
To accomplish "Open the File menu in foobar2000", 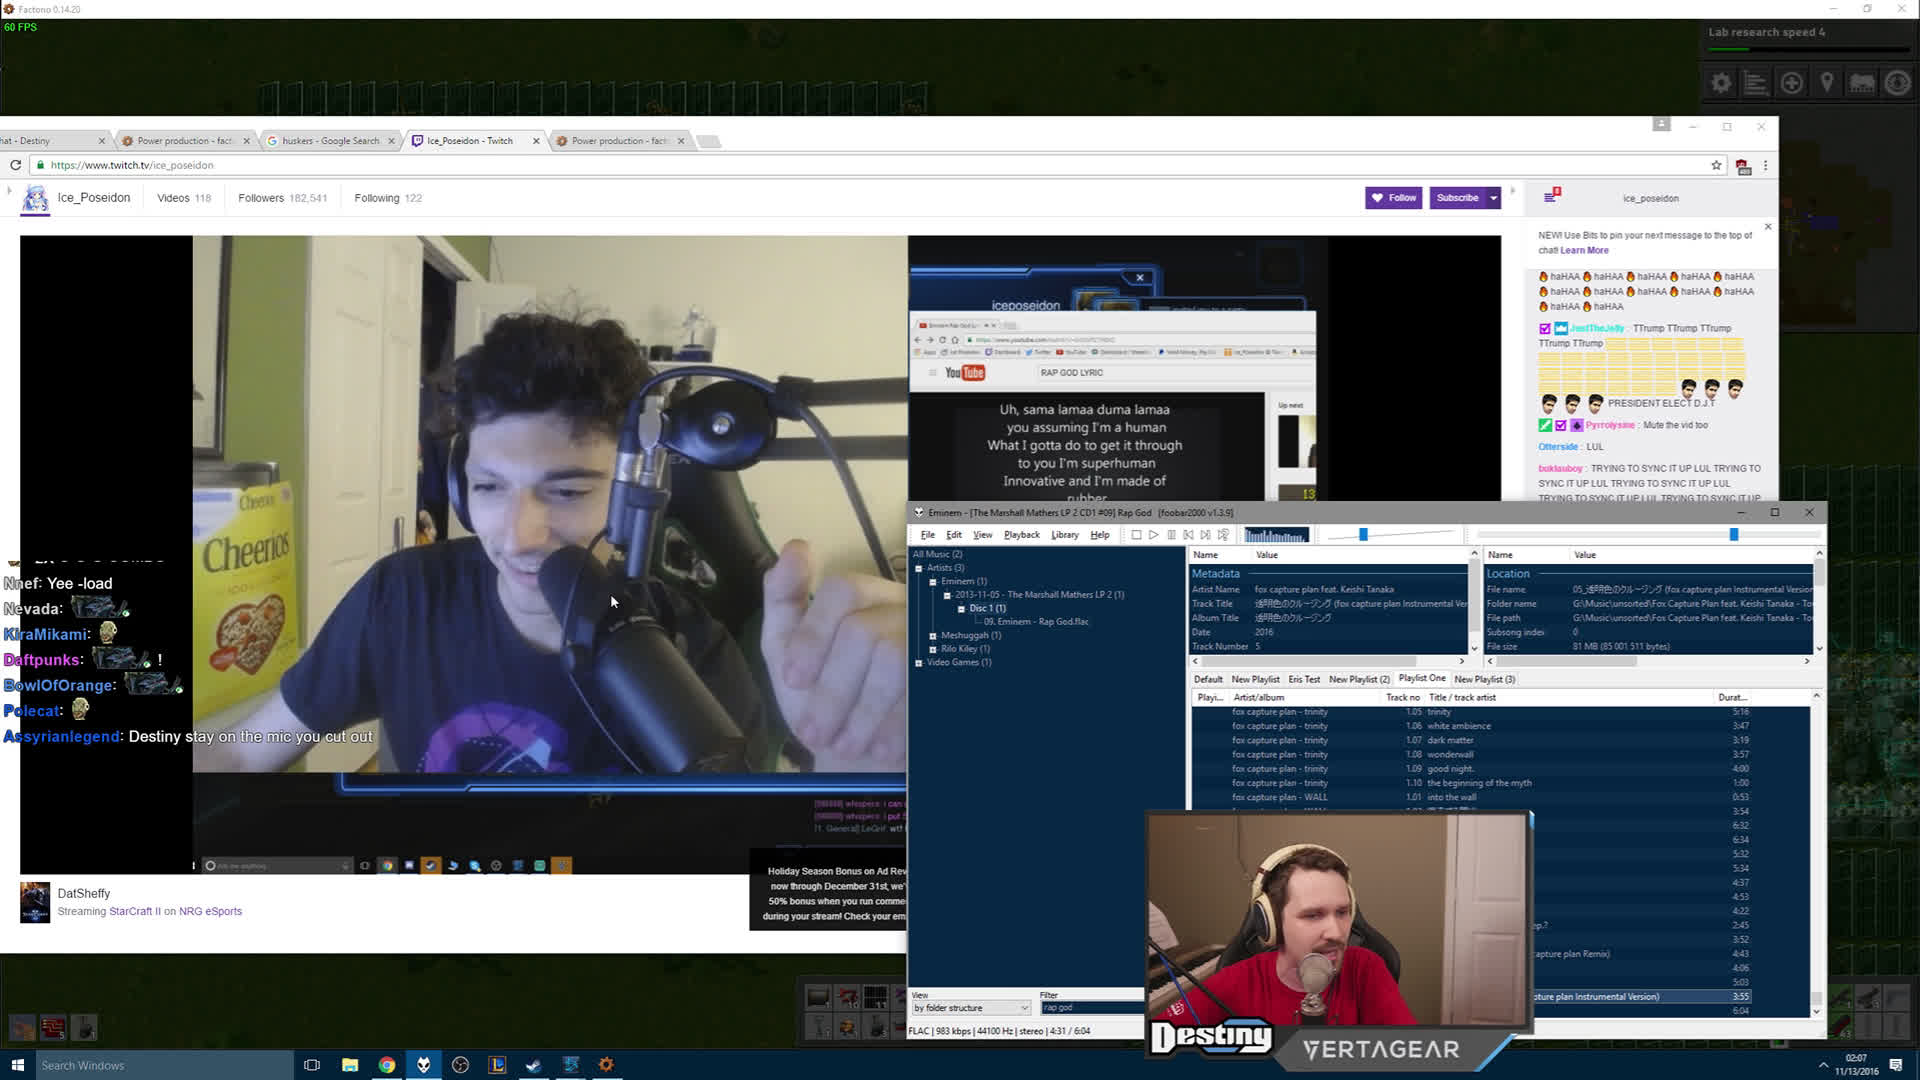I will click(927, 535).
